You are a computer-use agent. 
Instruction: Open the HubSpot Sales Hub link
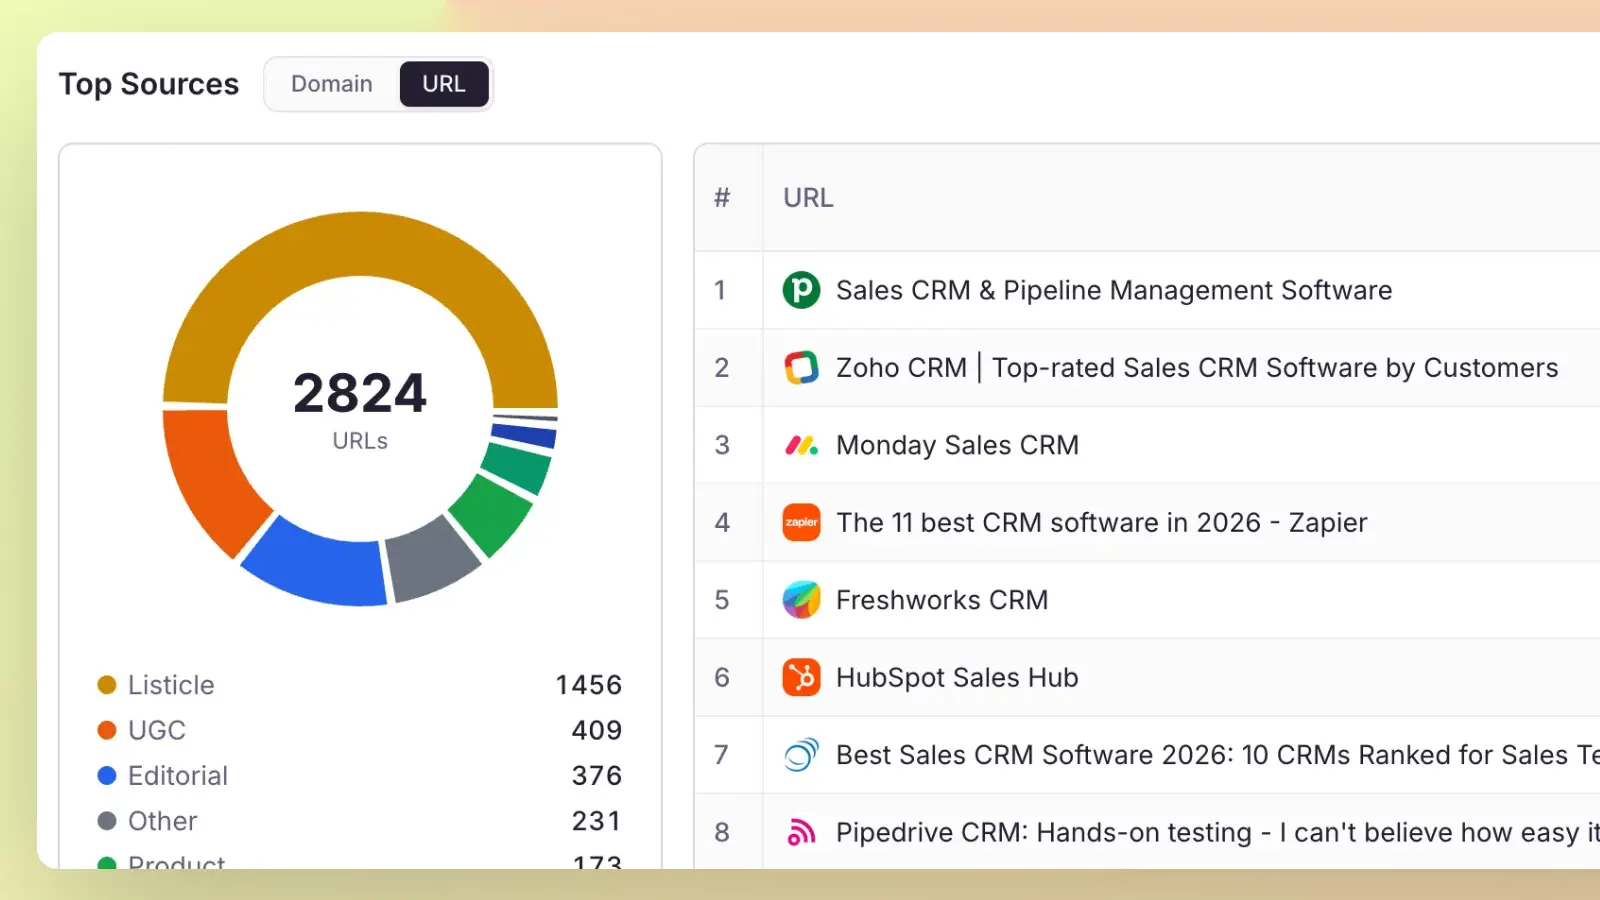[x=957, y=677]
